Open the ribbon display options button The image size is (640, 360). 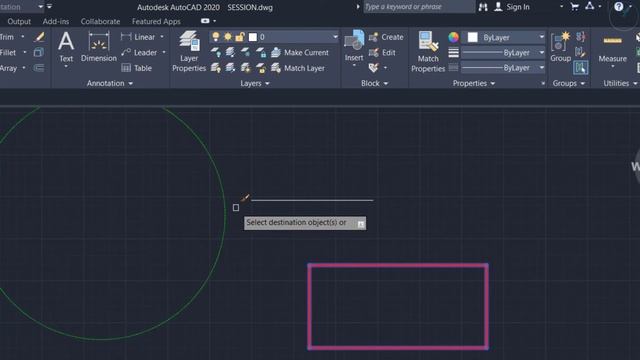click(x=205, y=21)
